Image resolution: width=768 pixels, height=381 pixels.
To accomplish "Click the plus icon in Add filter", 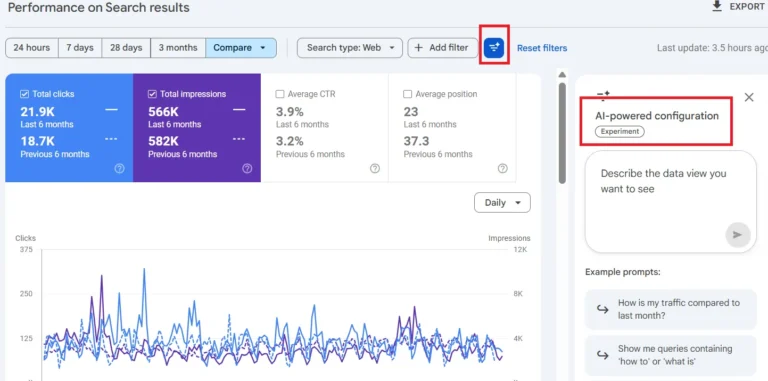I will [419, 48].
